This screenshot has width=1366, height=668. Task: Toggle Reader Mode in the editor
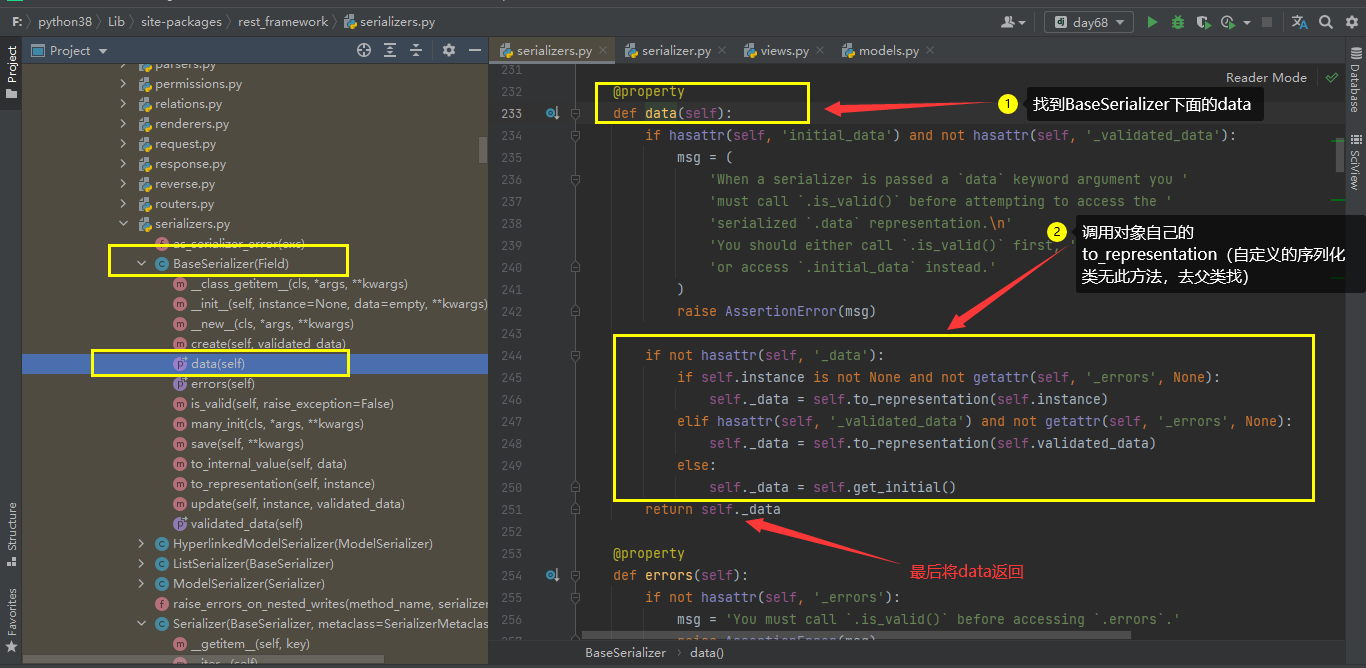[x=1266, y=77]
